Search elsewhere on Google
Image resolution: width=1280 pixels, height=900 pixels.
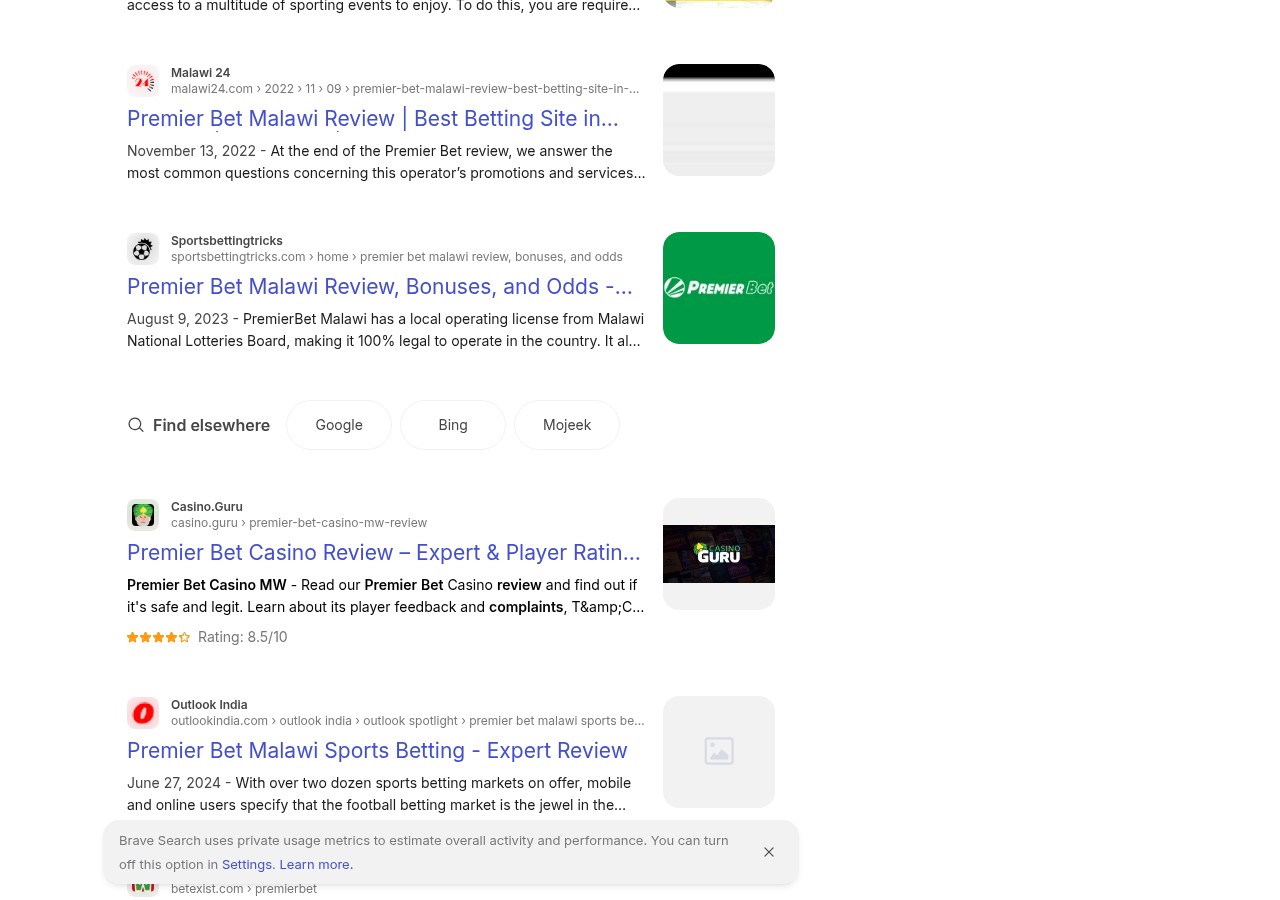tap(339, 425)
